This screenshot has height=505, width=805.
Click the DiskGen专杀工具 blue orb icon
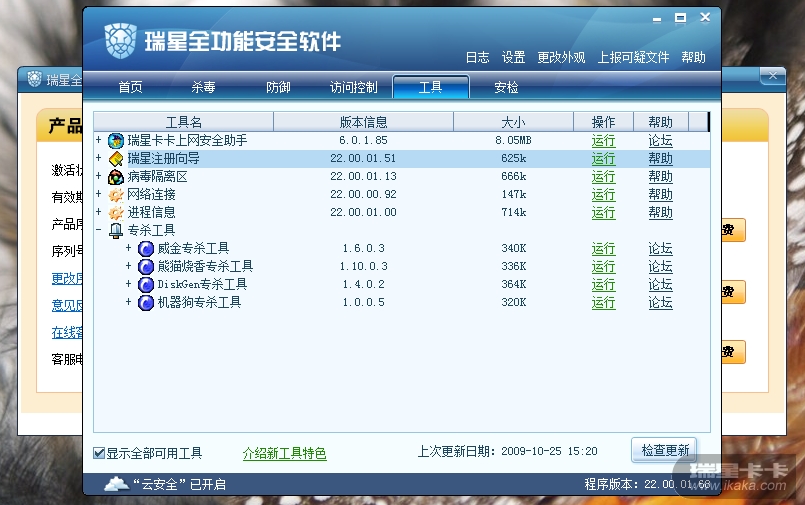coord(146,284)
